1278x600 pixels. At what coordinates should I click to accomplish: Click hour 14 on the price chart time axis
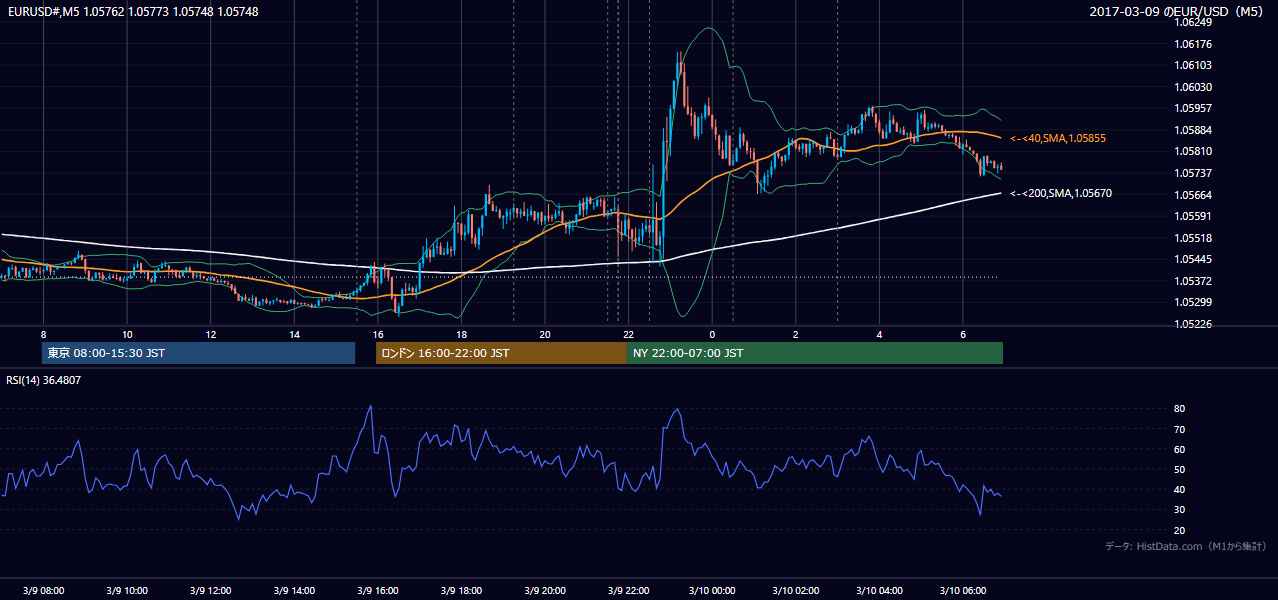tap(294, 334)
